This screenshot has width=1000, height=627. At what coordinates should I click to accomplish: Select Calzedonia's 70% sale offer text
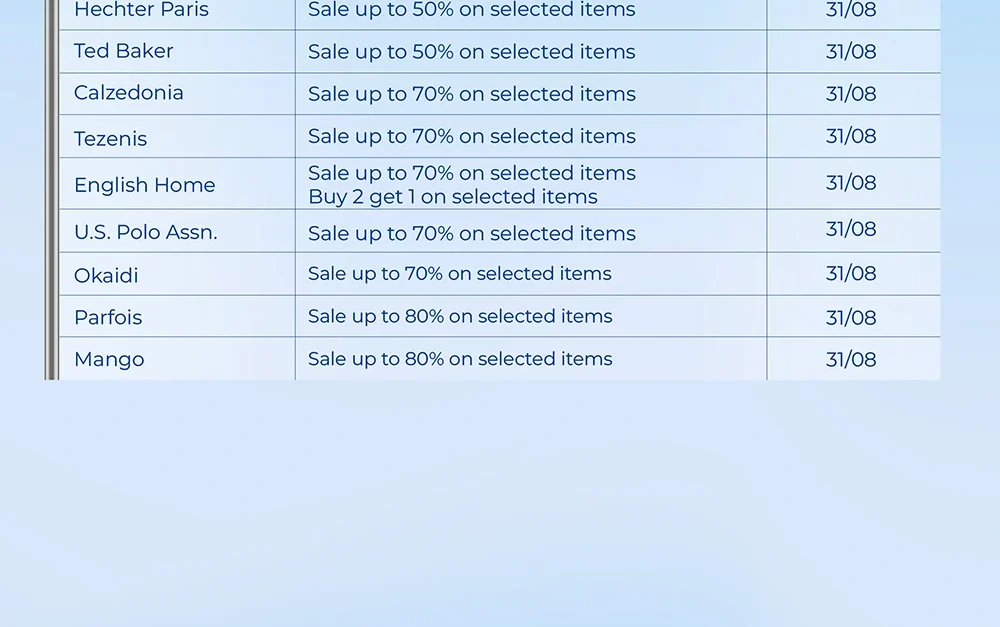[471, 94]
